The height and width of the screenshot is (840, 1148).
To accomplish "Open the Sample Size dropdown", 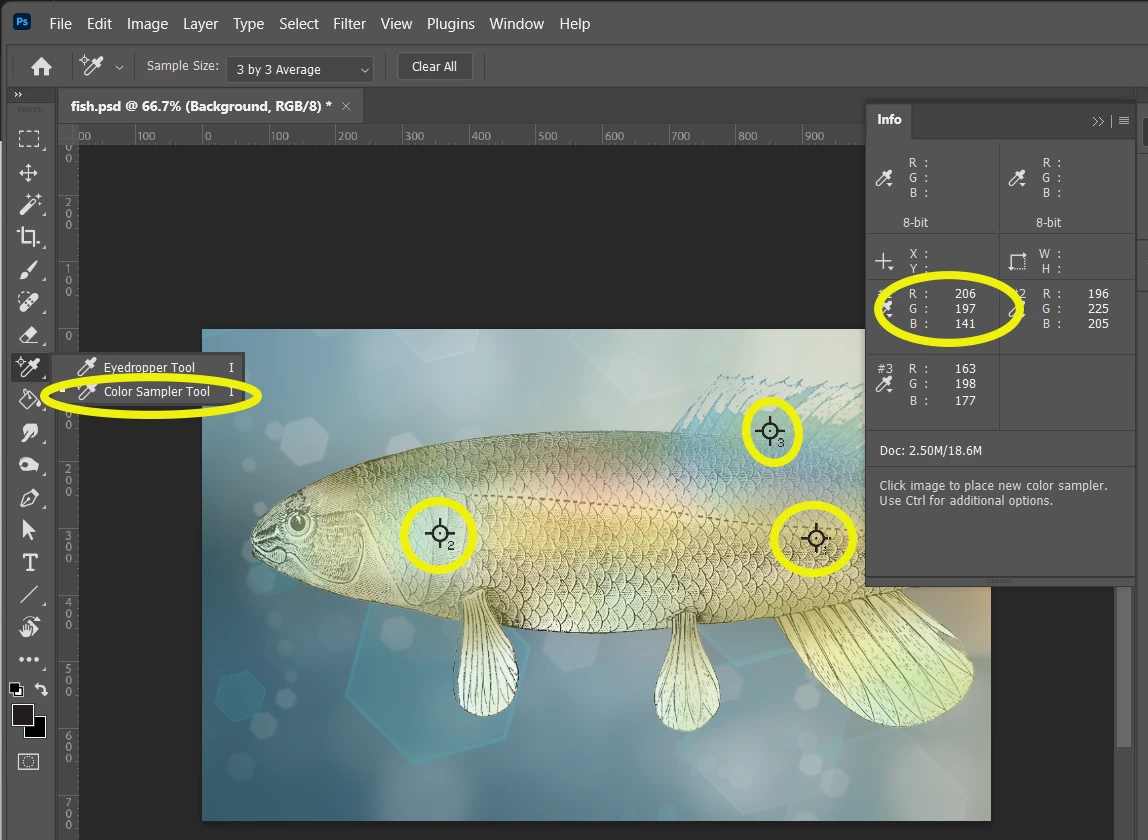I will click(300, 69).
